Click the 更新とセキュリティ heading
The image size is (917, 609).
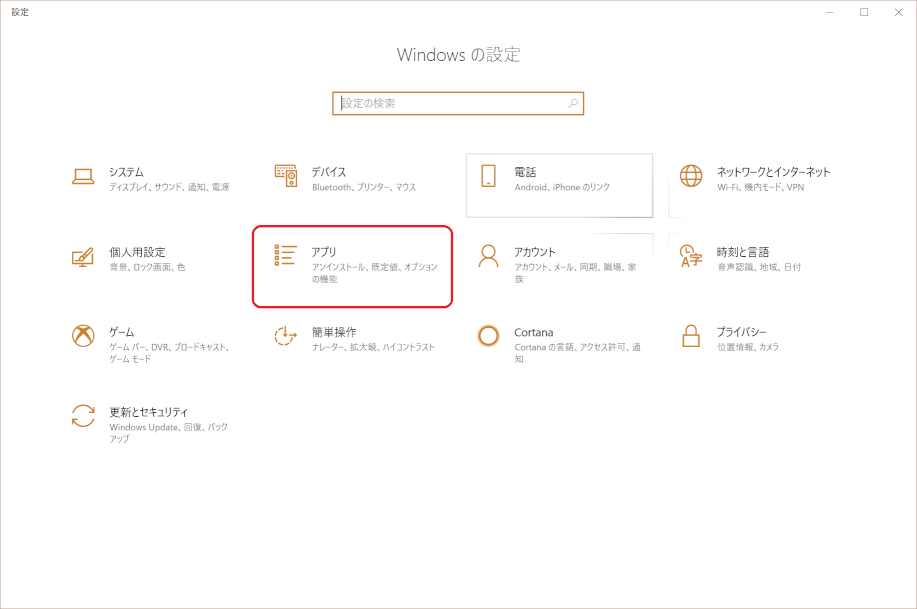pyautogui.click(x=149, y=412)
